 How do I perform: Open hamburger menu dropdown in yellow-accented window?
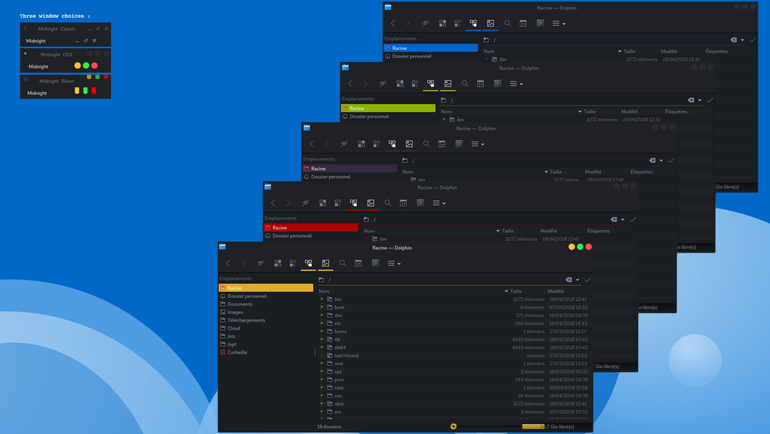pyautogui.click(x=394, y=263)
